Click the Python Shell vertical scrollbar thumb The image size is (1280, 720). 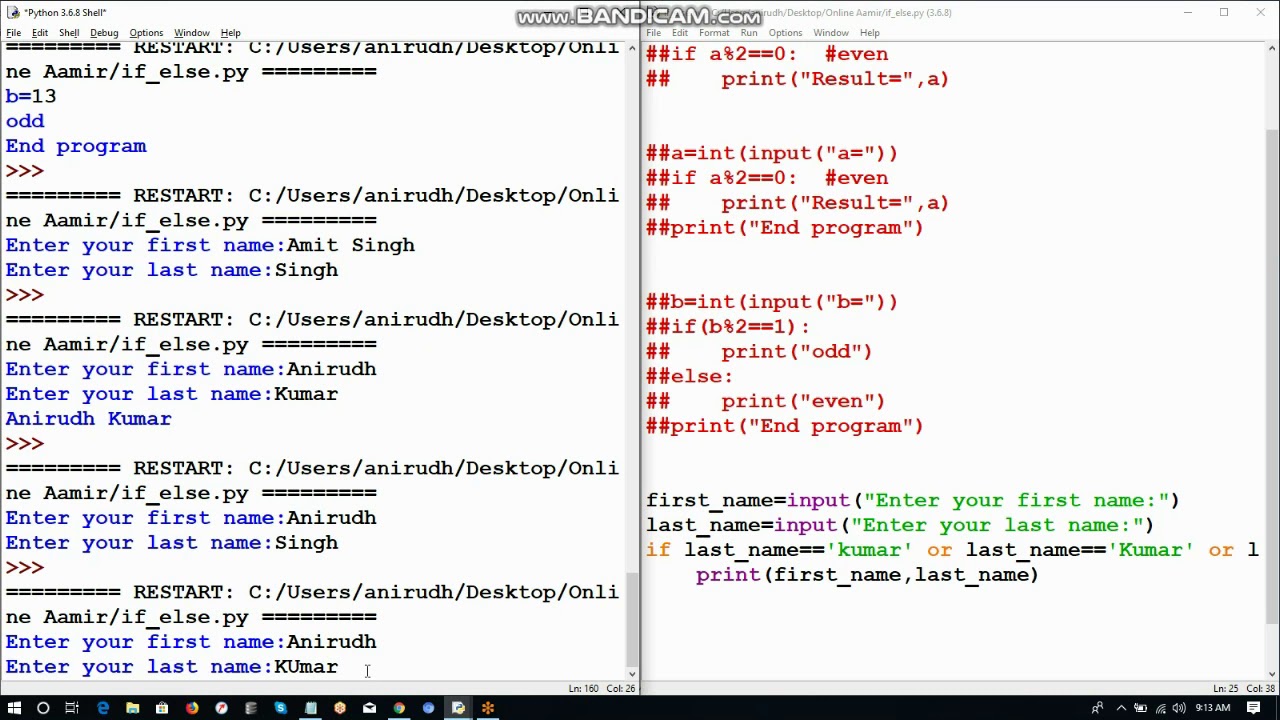tap(631, 622)
